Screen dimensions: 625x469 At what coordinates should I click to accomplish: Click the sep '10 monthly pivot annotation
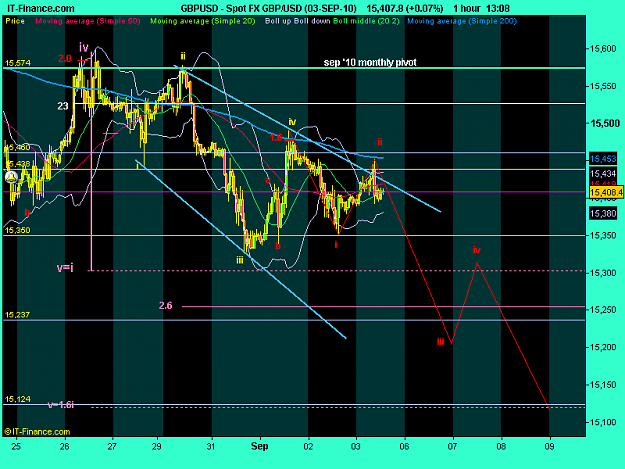pyautogui.click(x=370, y=63)
